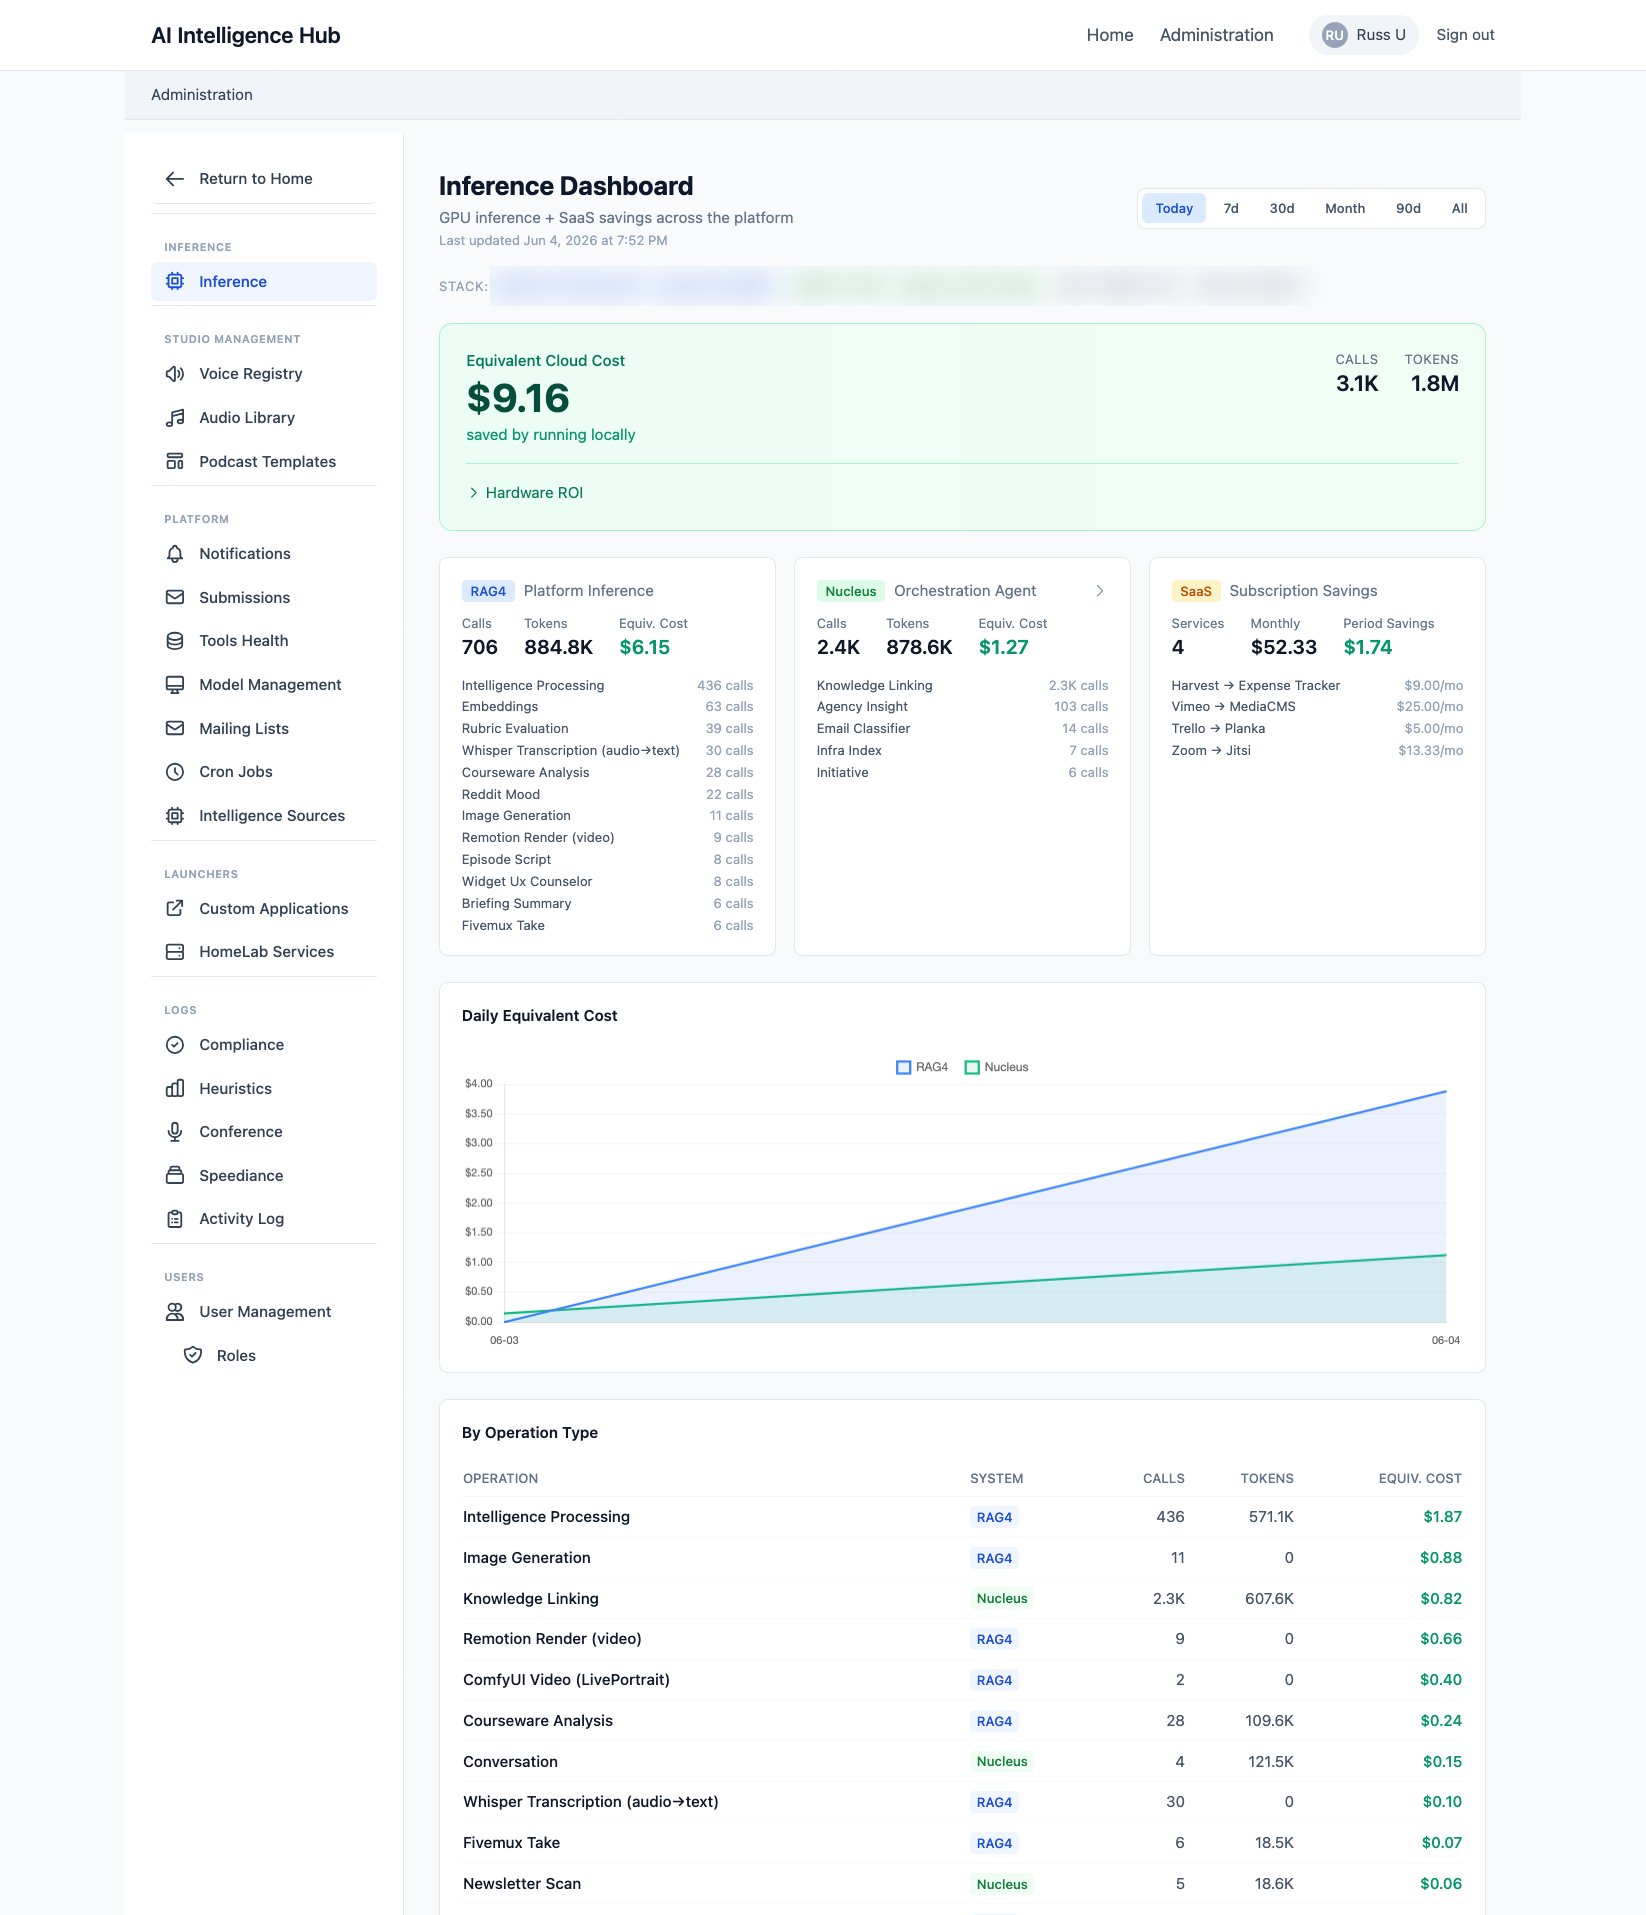Click the Conversation table row
1646x1915 pixels.
click(x=962, y=1762)
